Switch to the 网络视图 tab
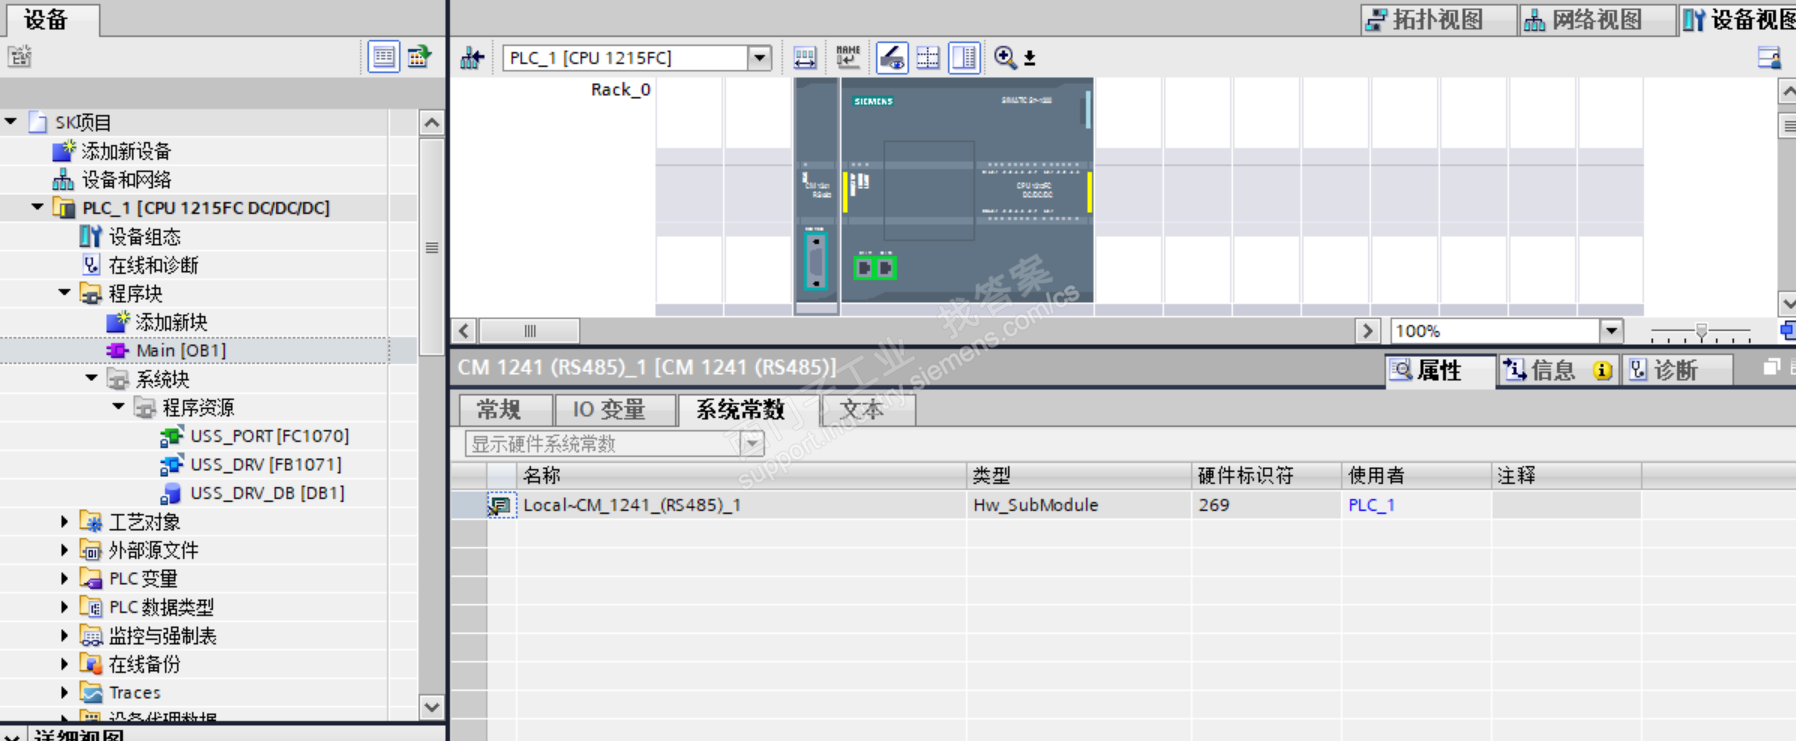 (1596, 20)
